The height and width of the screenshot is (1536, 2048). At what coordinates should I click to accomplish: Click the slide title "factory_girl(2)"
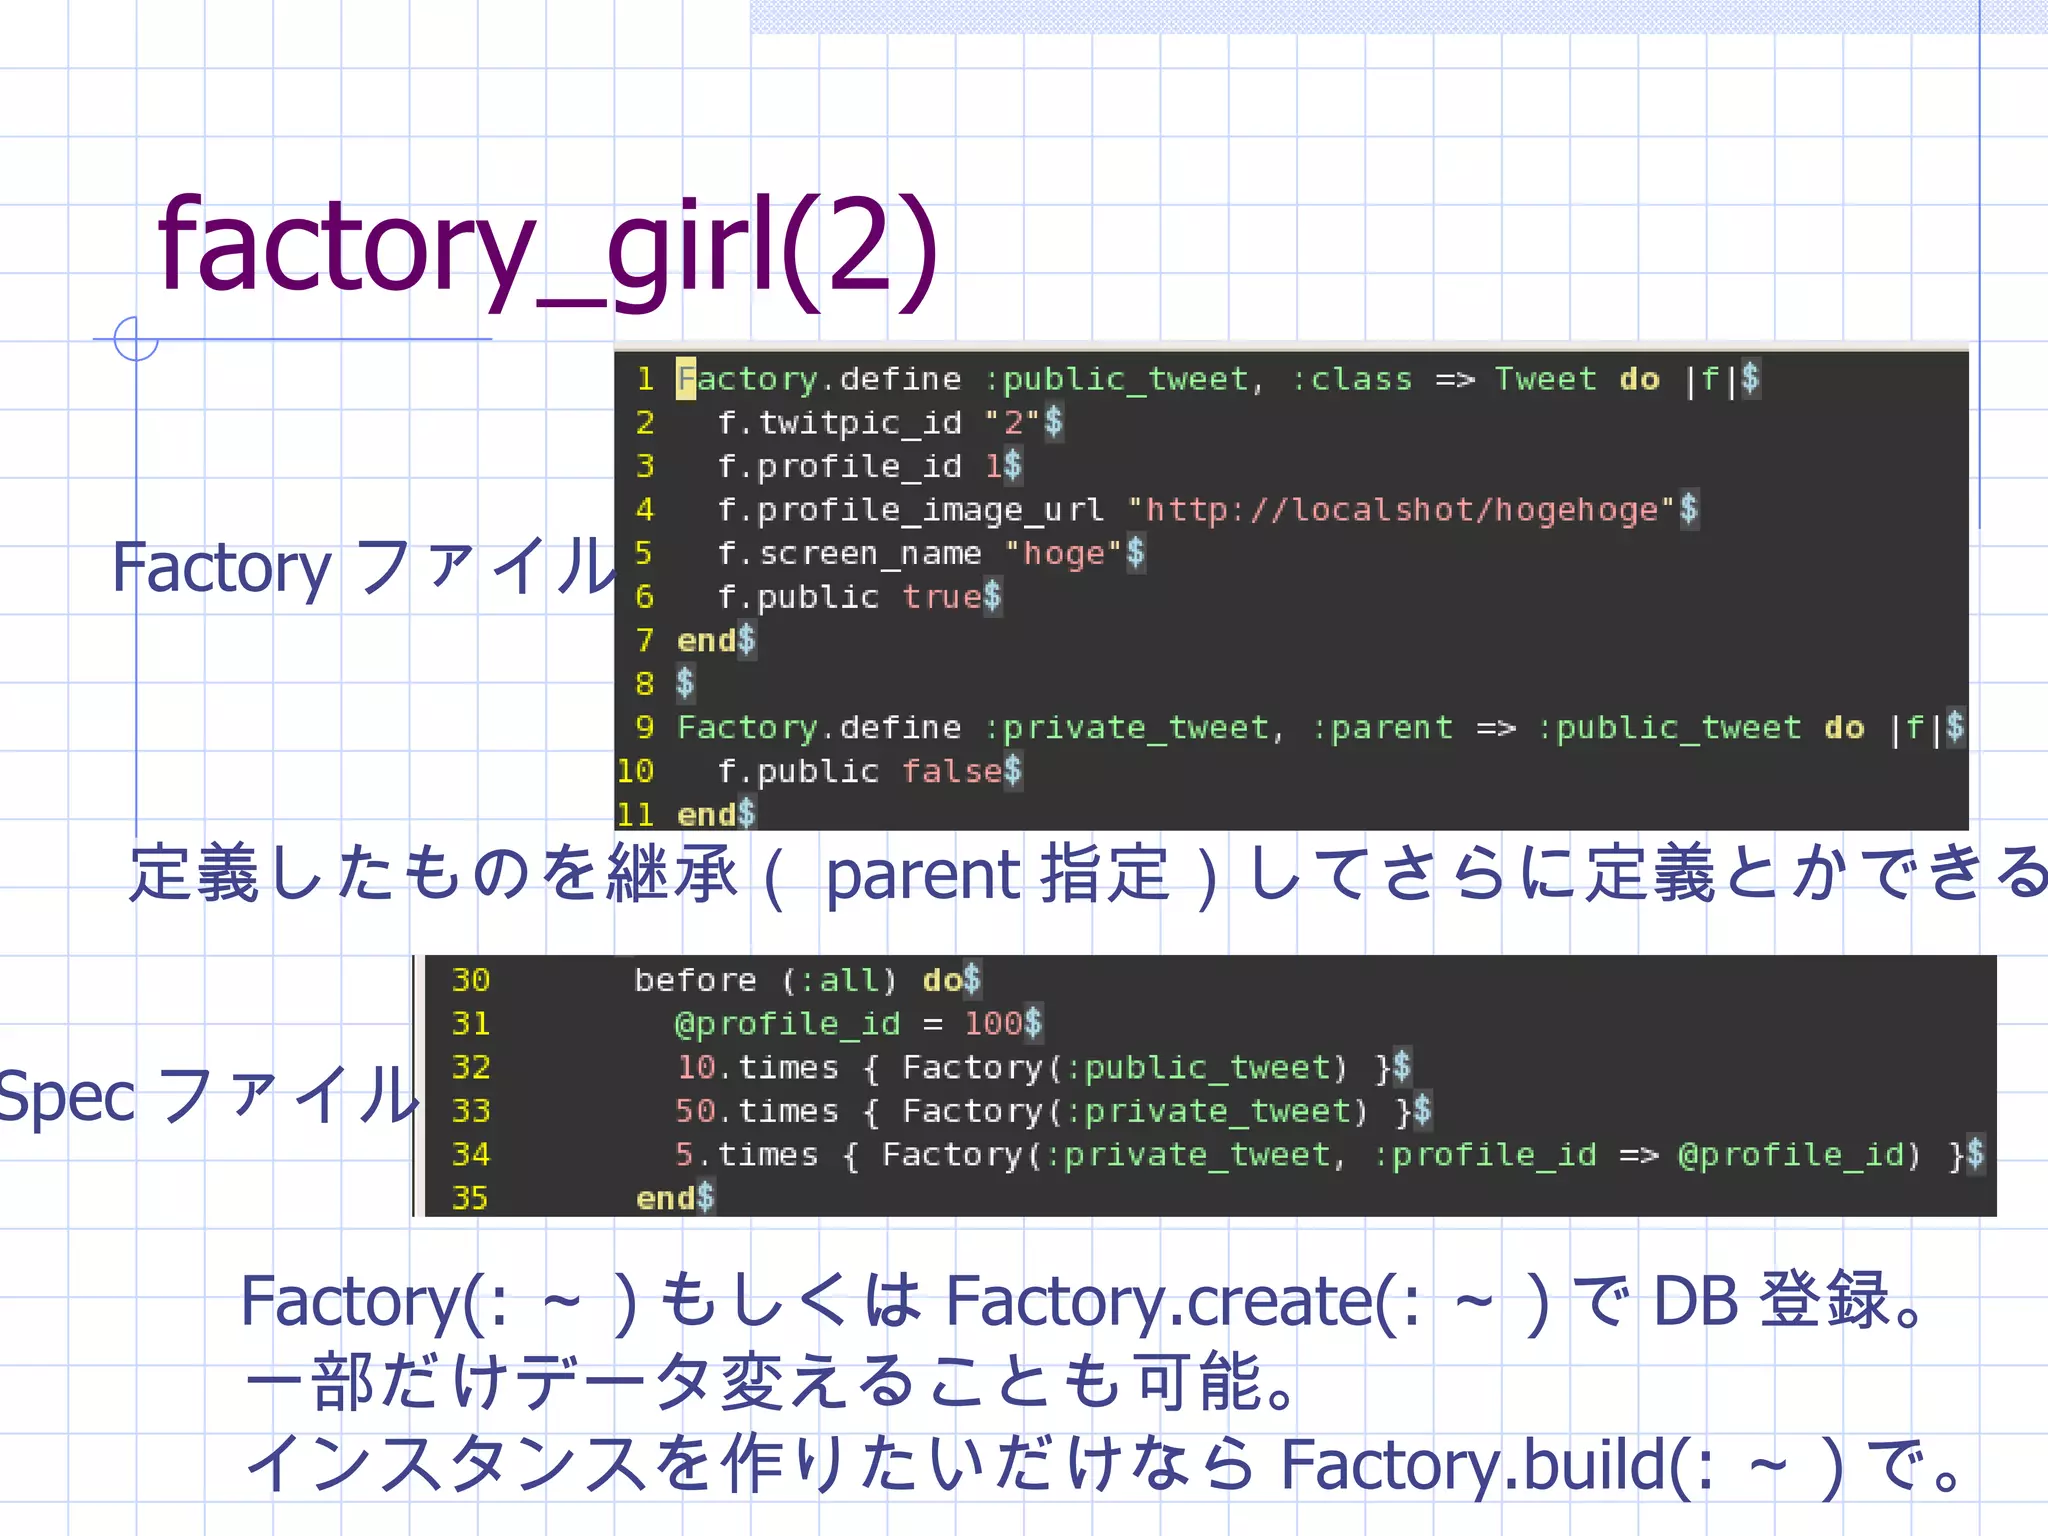[x=547, y=249]
